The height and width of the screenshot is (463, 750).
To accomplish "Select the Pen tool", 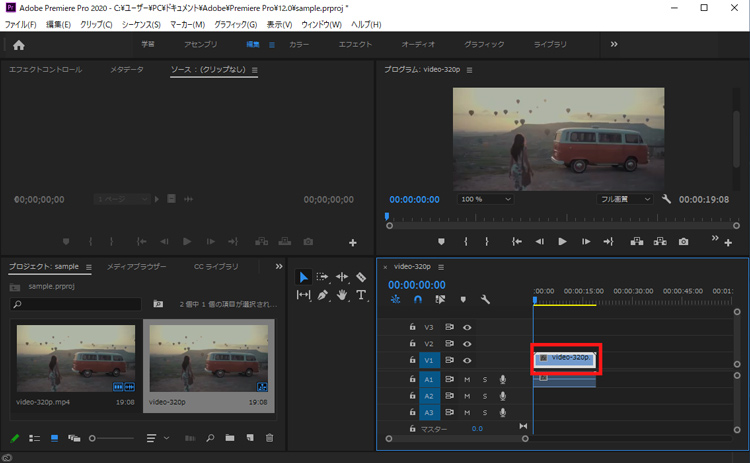I will (x=323, y=295).
